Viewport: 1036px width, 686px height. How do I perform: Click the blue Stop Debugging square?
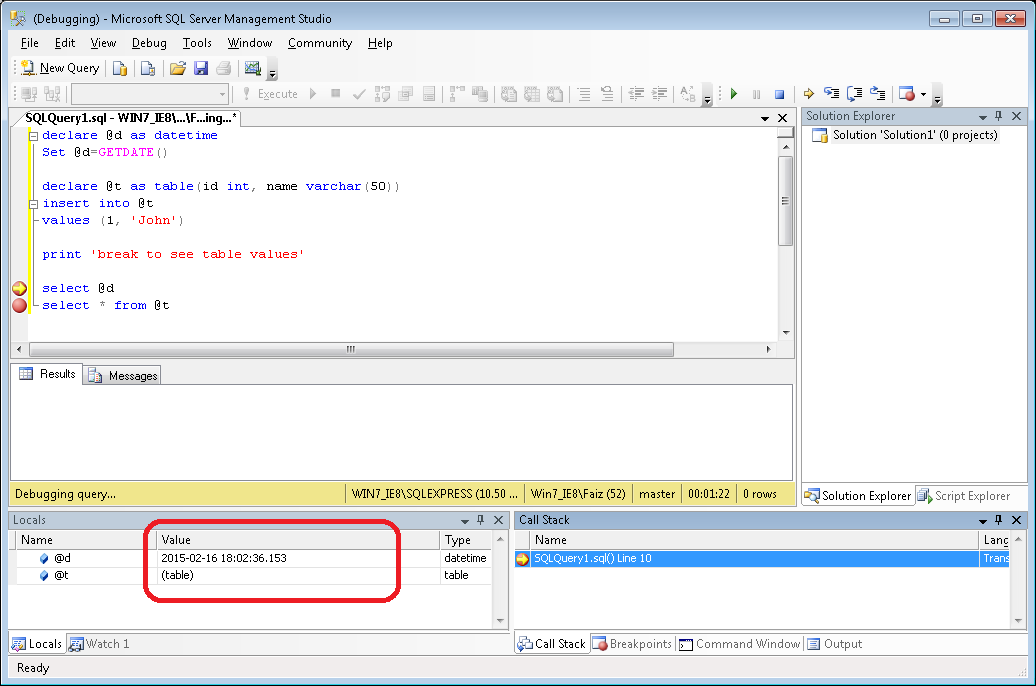[780, 94]
